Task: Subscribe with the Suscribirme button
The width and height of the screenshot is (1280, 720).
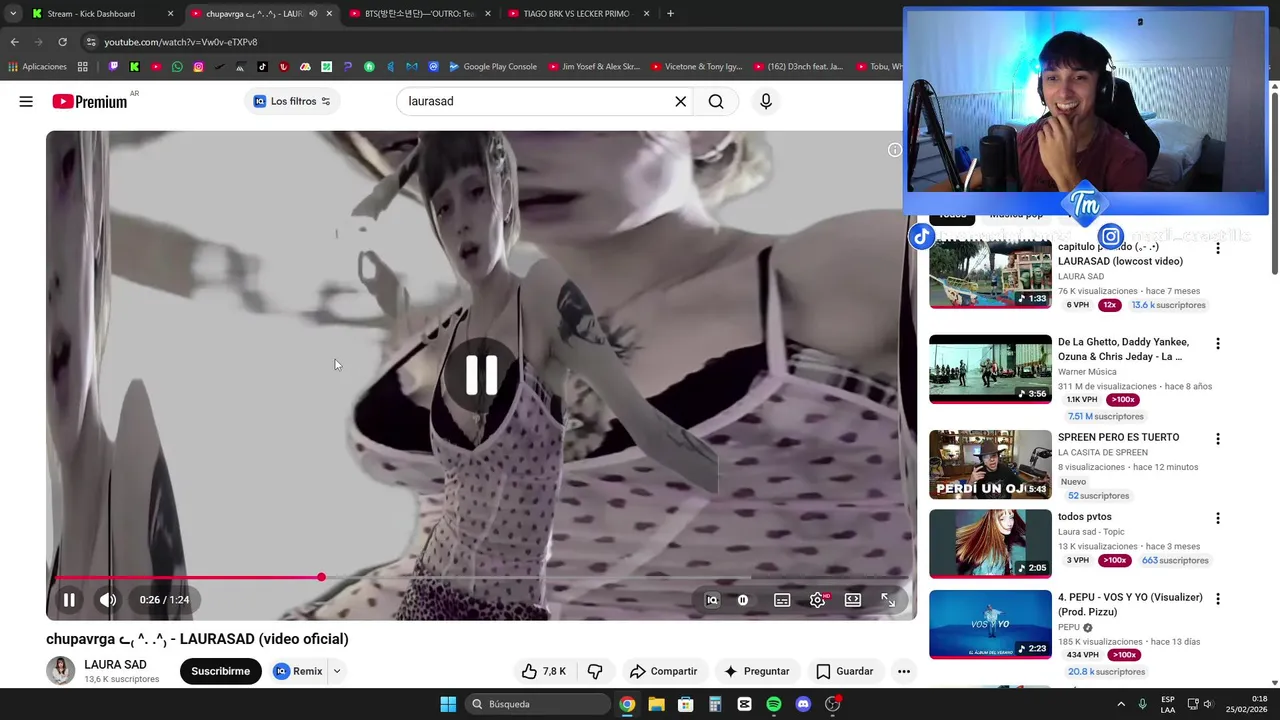Action: coord(220,671)
